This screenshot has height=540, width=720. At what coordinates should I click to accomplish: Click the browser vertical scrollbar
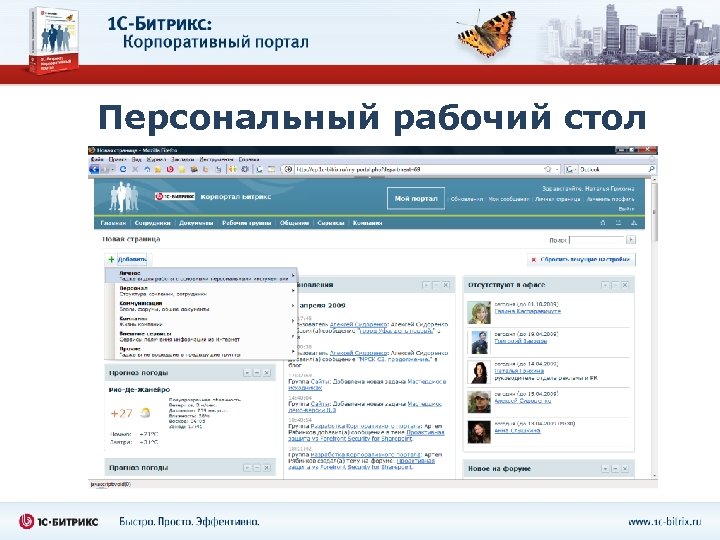[654, 328]
